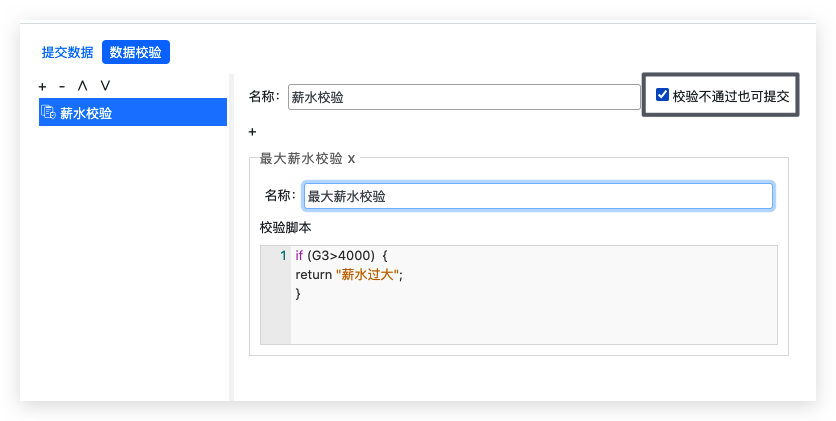Click the vertical divider between the two panels
This screenshot has height=421, width=836.
(231, 237)
